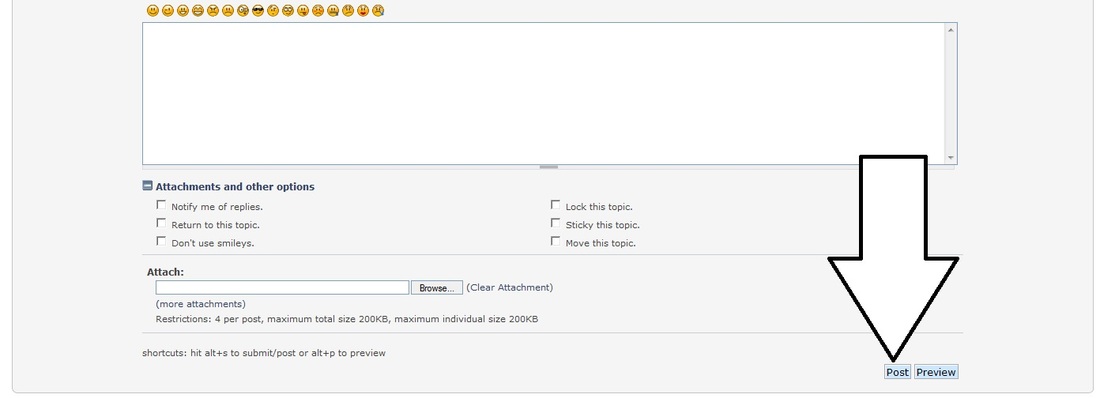Insert the embarrassed red-faced smiley

click(x=318, y=11)
